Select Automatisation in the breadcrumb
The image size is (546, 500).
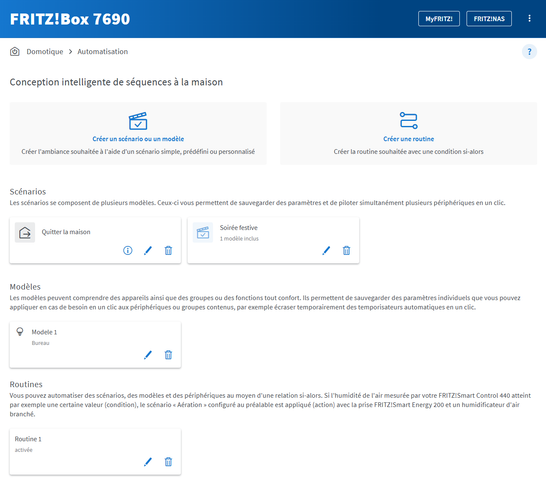pyautogui.click(x=103, y=52)
